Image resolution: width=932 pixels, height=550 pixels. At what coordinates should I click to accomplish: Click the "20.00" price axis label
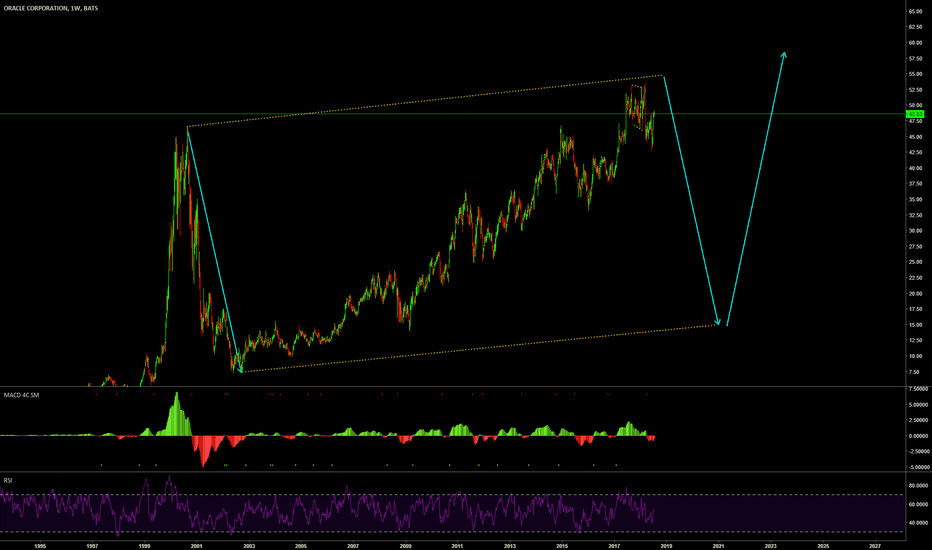[915, 294]
